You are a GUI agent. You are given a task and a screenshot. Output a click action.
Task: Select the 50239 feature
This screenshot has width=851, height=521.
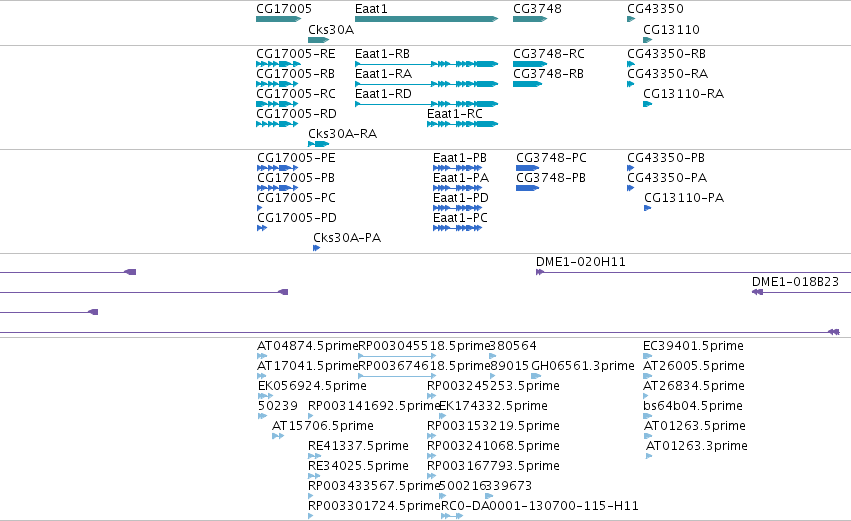(x=263, y=416)
